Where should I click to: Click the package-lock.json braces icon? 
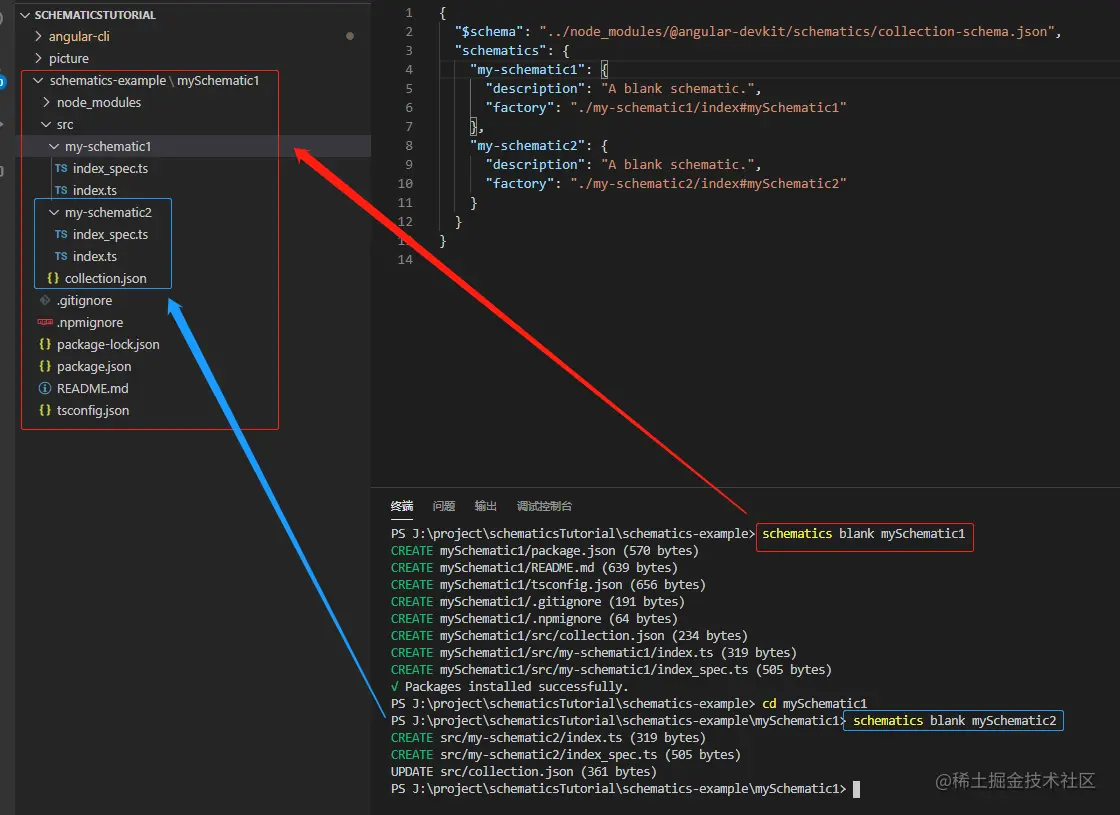45,344
